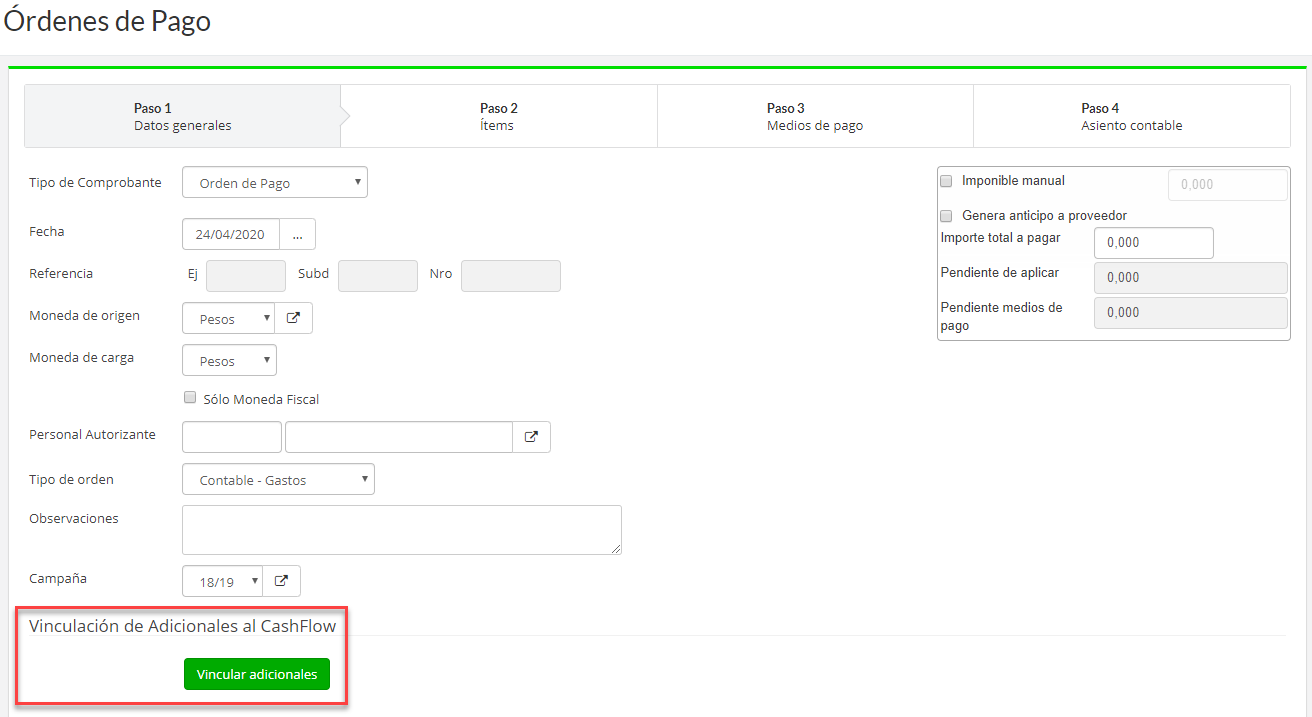The height and width of the screenshot is (717, 1312).
Task: Click the Tipo de Comprobante label
Action: point(95,183)
